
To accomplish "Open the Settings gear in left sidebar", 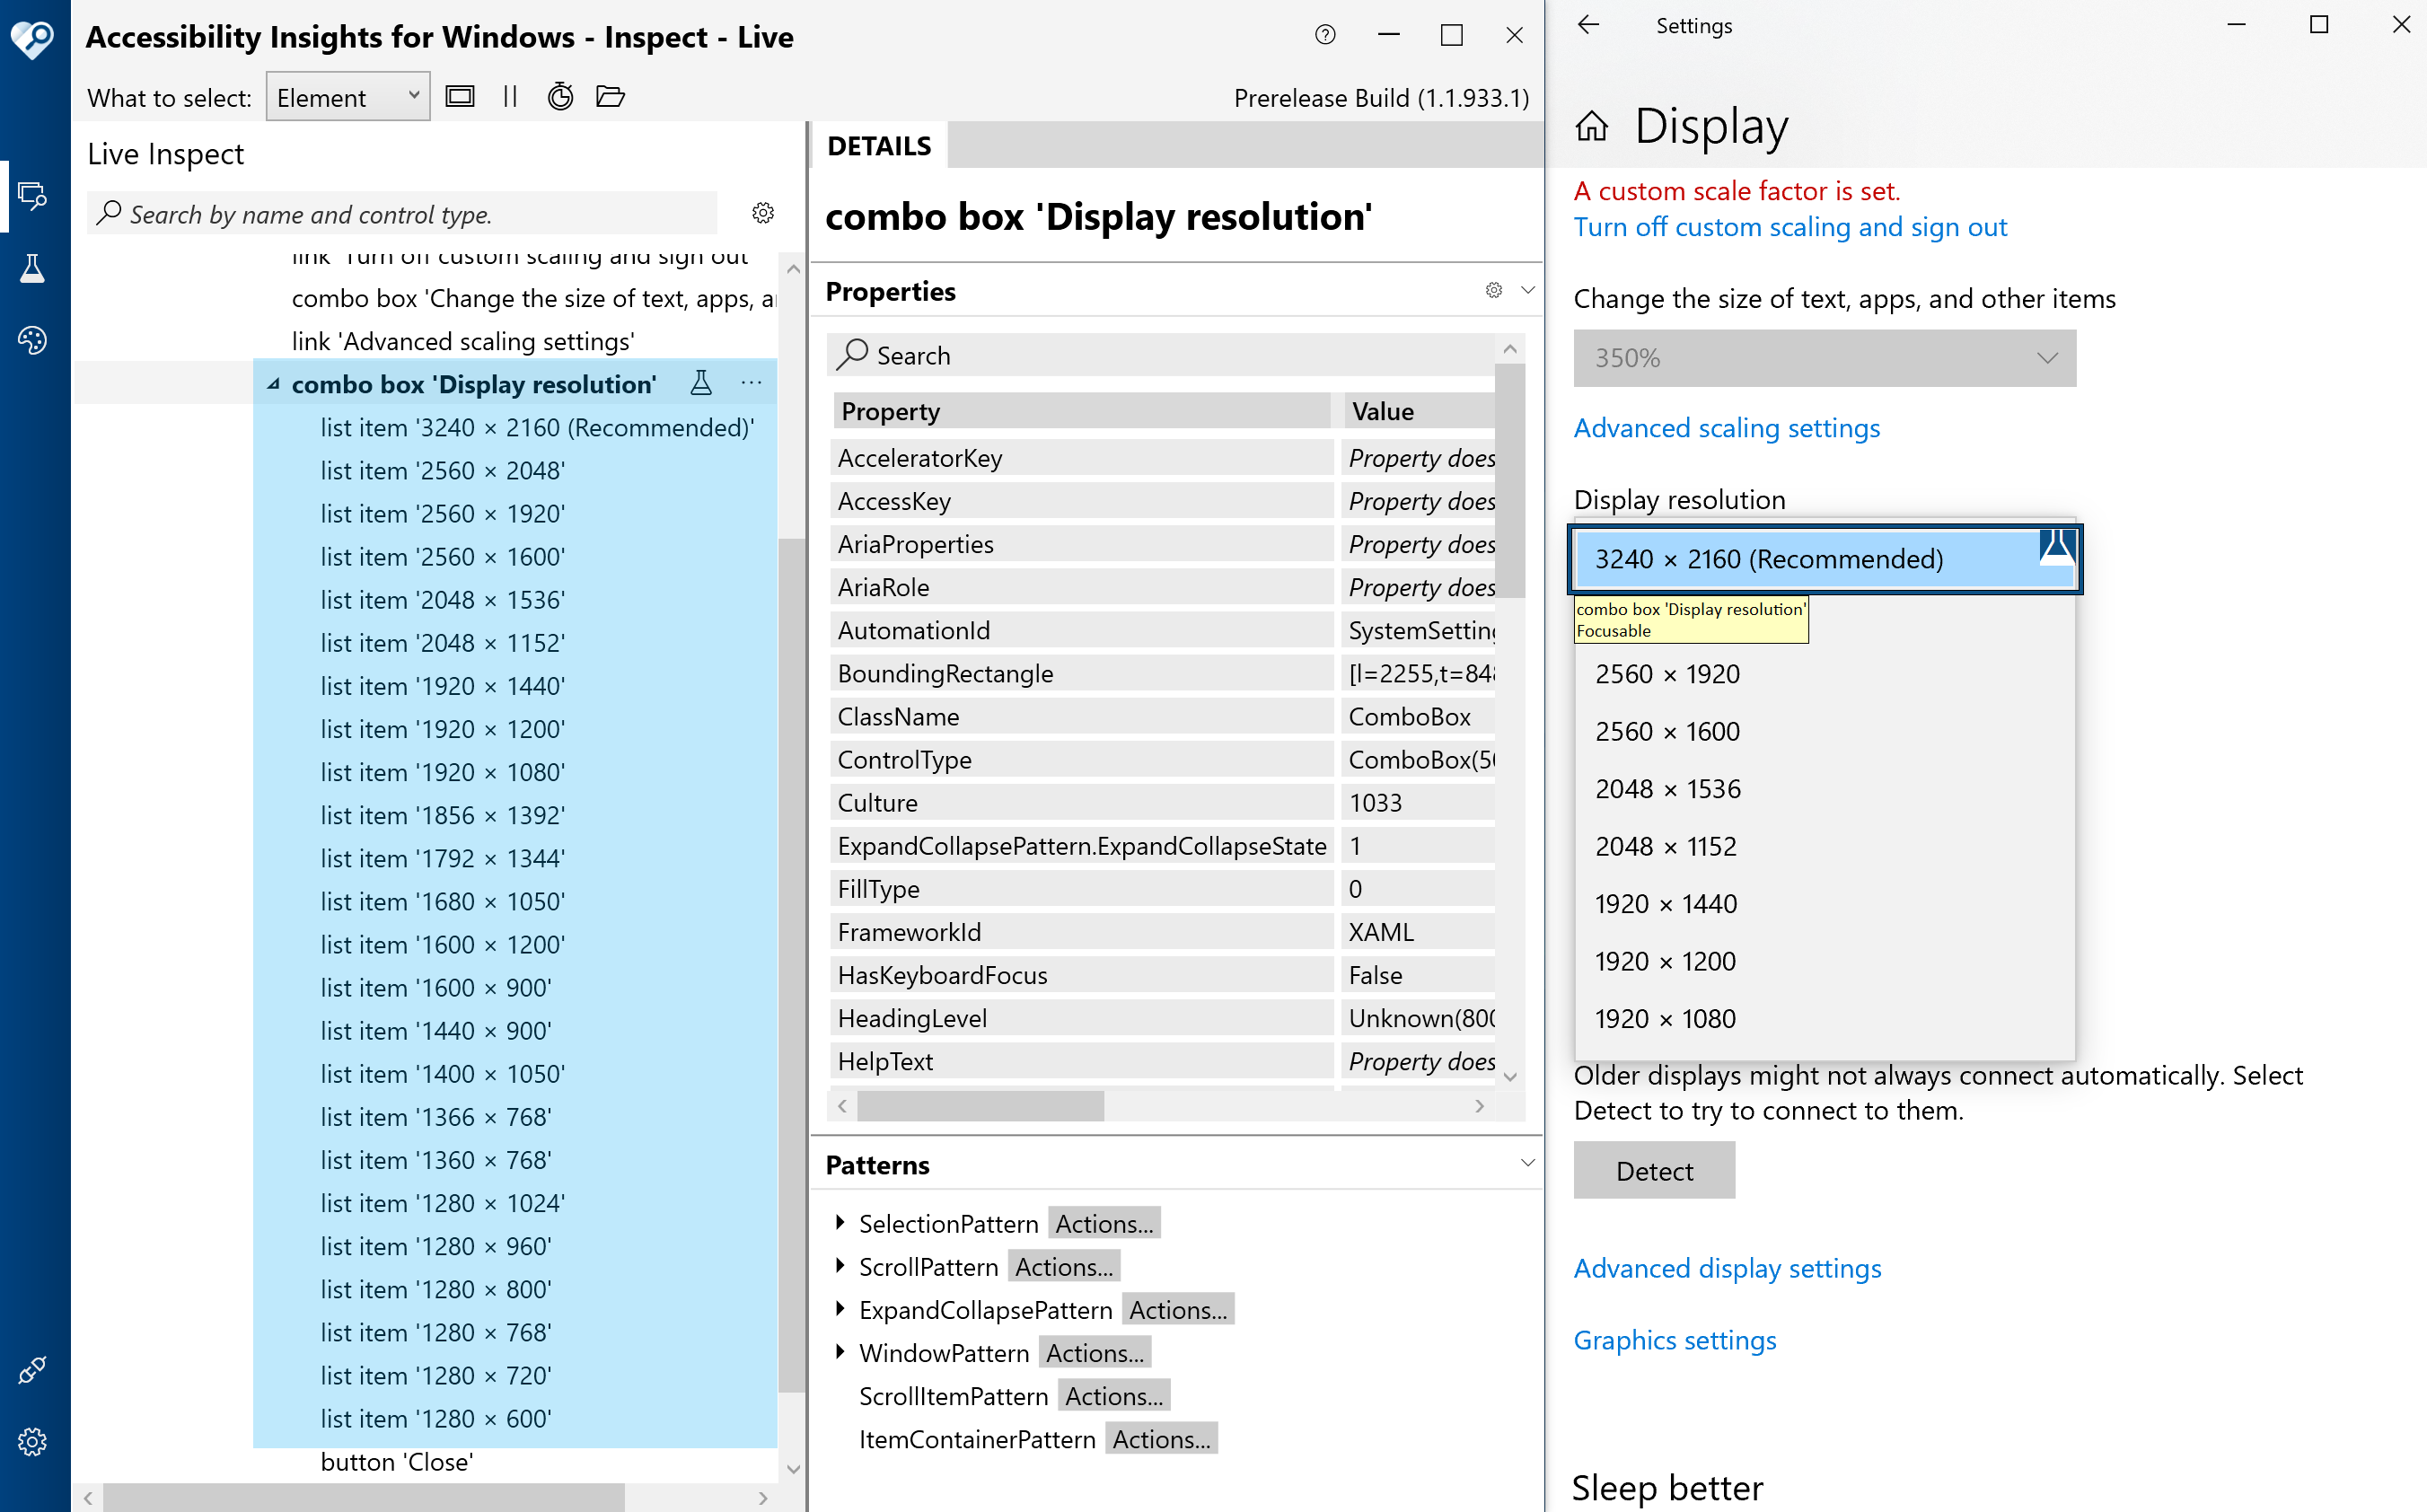I will point(32,1441).
